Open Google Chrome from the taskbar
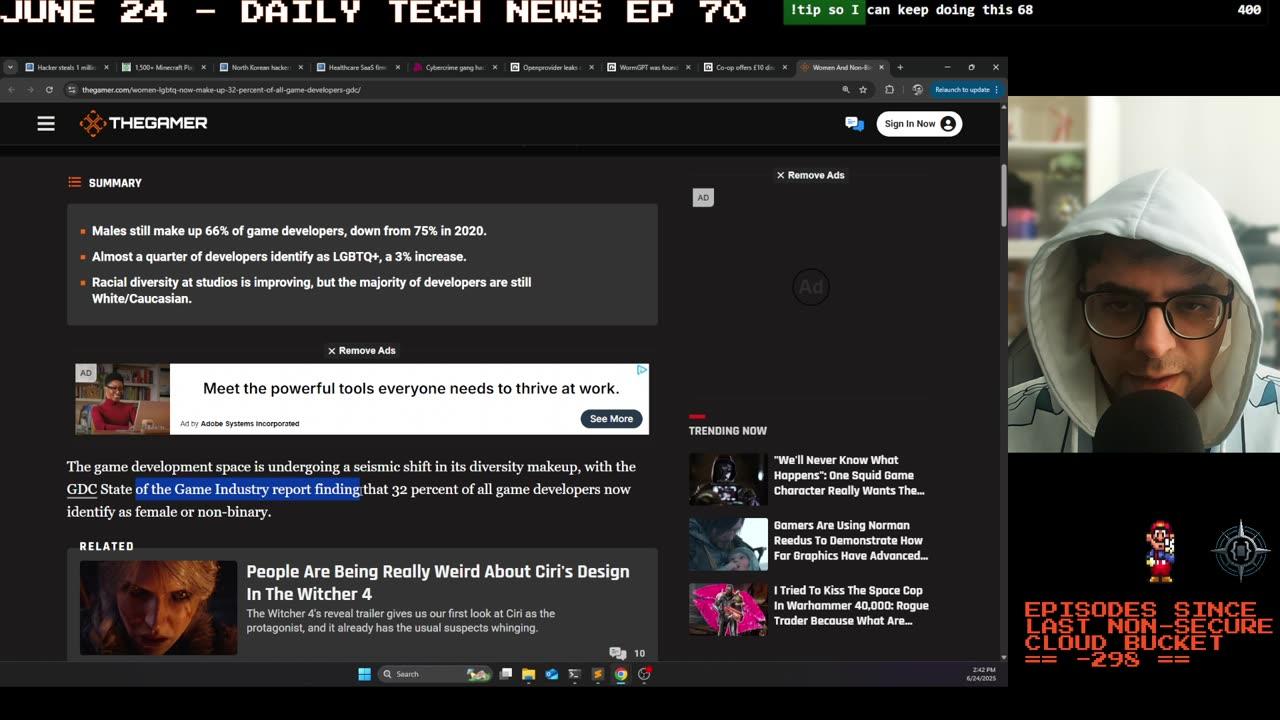Screen dimensions: 1280x720 click(x=621, y=674)
